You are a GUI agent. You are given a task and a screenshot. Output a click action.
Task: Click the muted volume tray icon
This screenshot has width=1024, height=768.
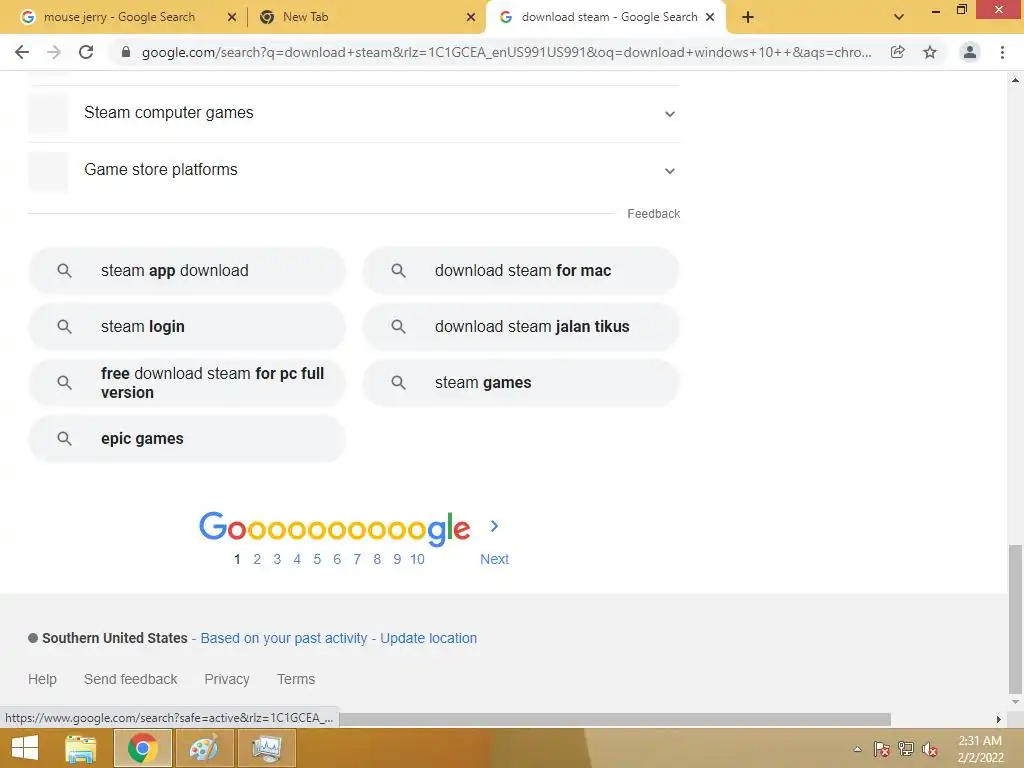point(930,749)
